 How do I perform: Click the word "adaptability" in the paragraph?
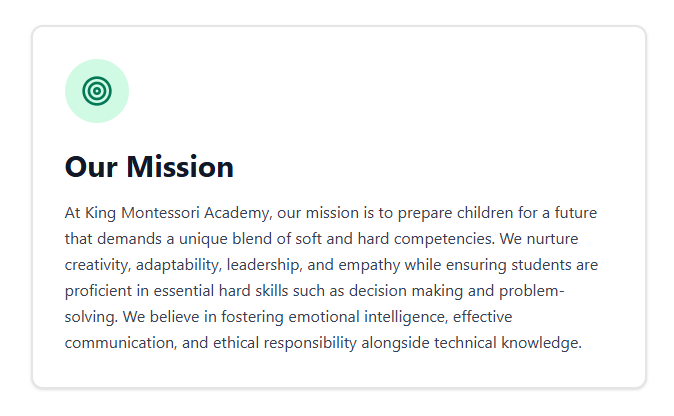177,265
